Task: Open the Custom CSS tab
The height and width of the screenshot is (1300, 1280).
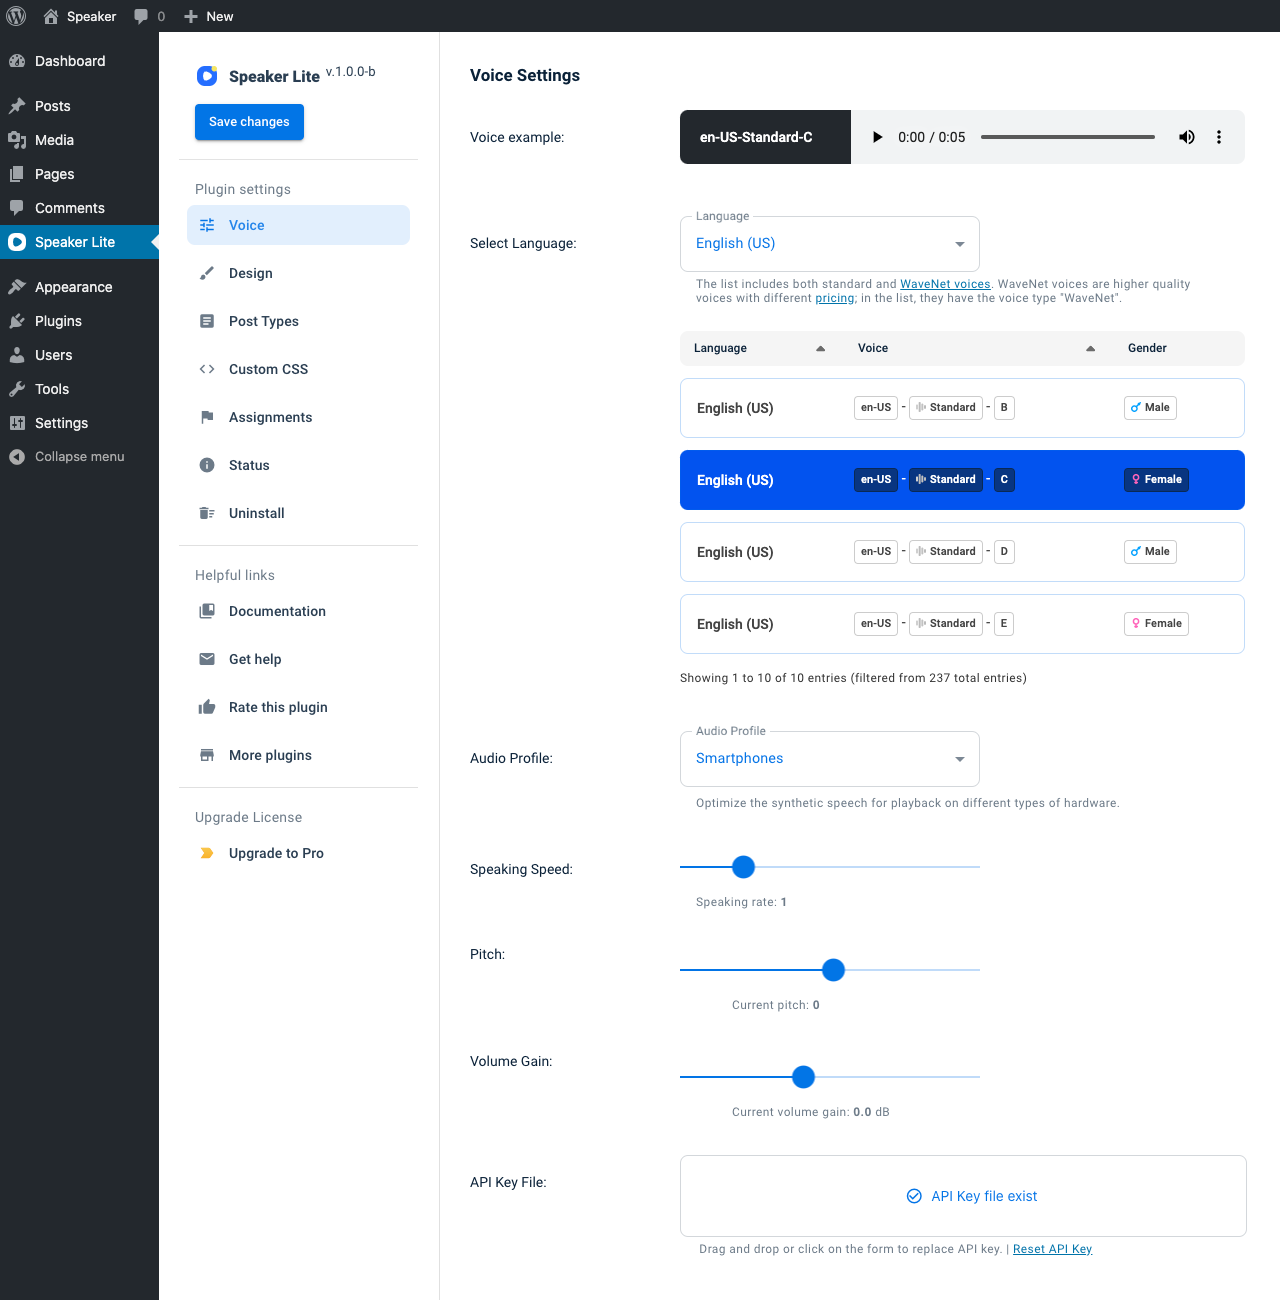Action: (x=298, y=369)
